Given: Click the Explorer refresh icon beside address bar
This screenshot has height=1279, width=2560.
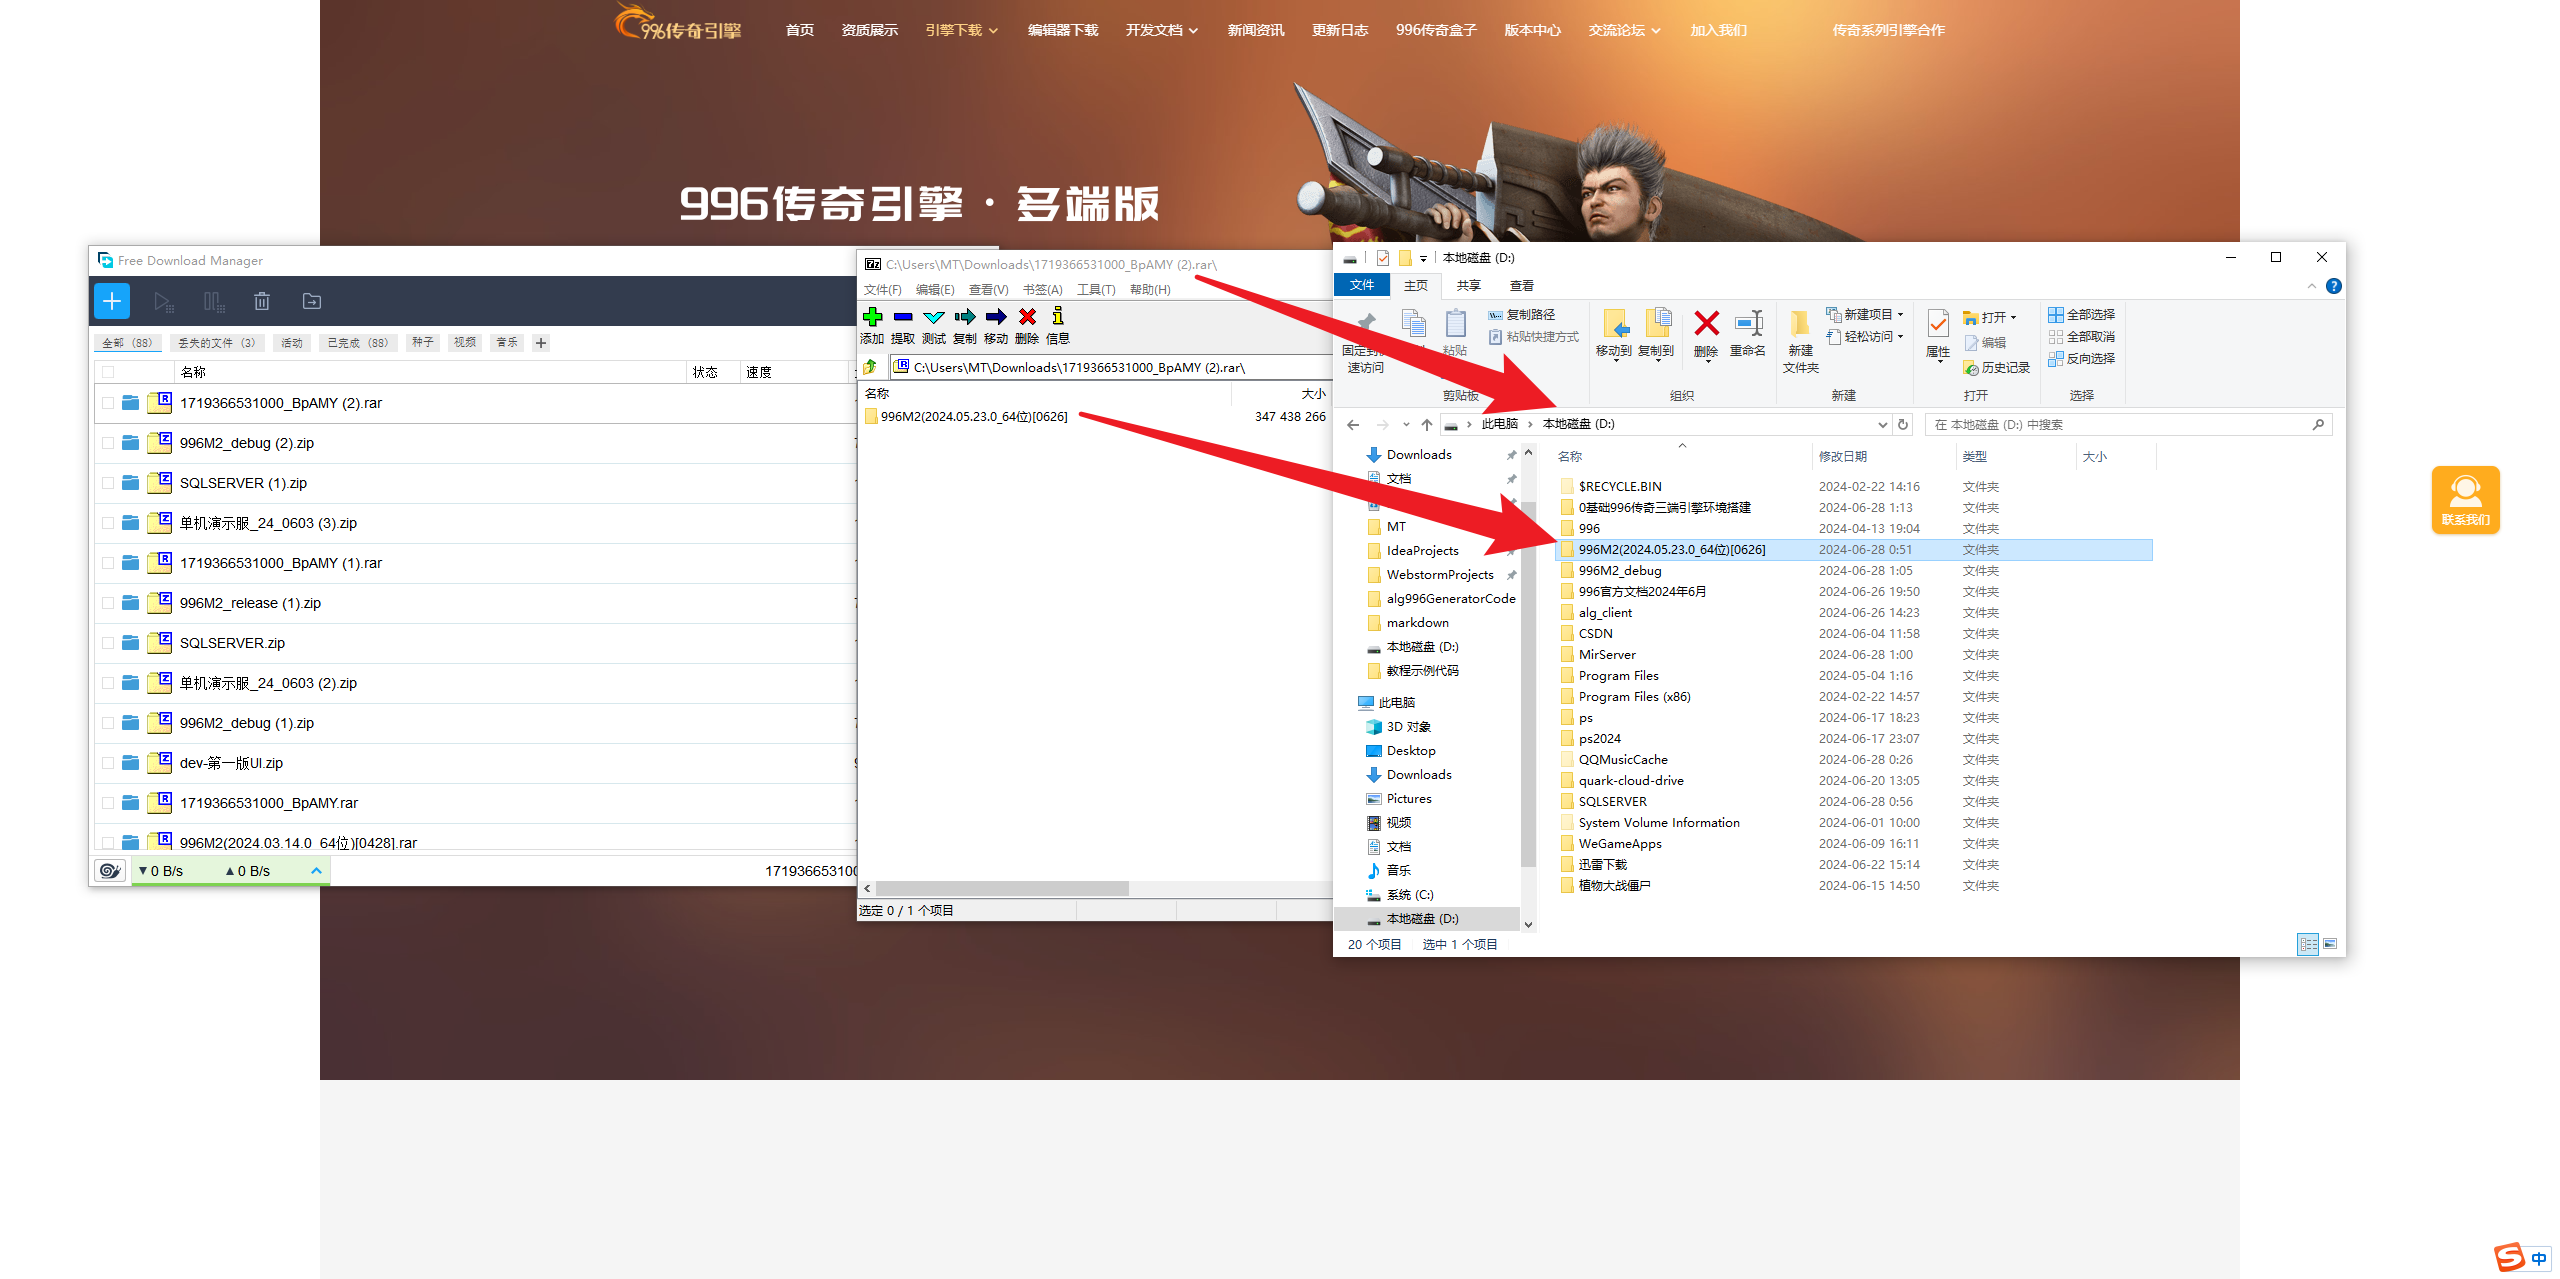Looking at the screenshot, I should point(1903,424).
